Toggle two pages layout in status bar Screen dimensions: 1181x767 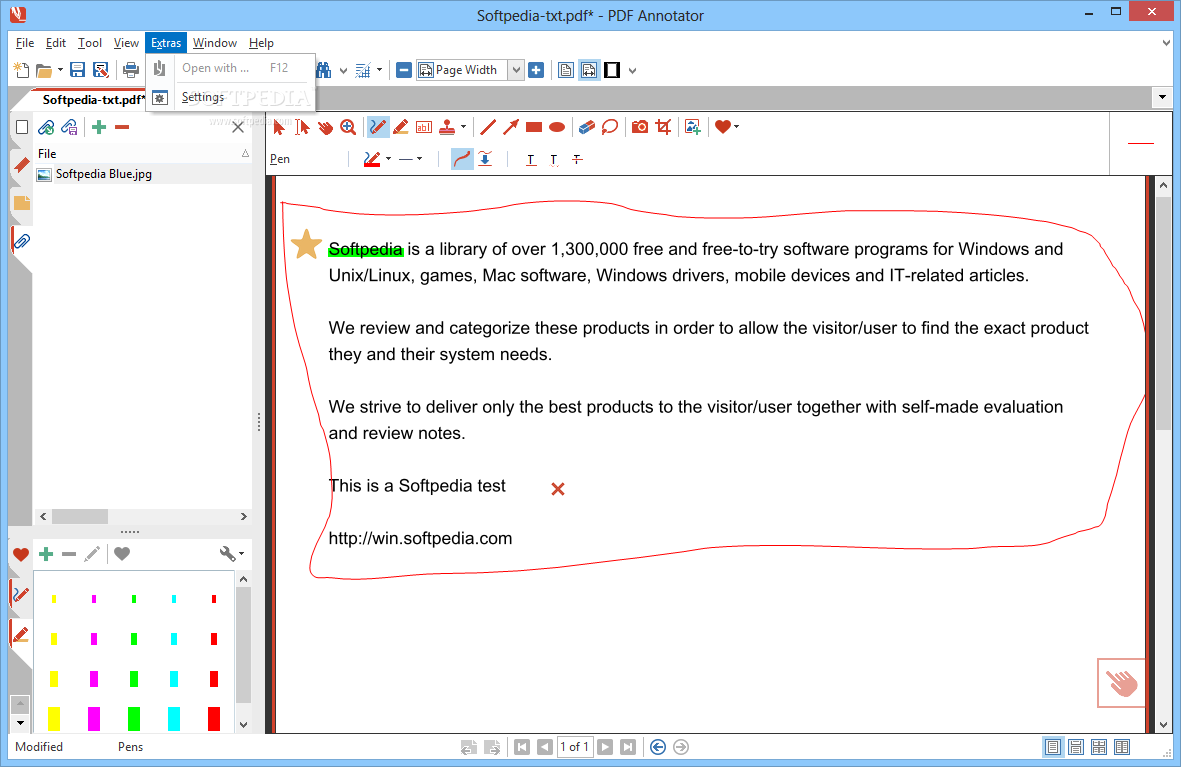click(x=1099, y=747)
